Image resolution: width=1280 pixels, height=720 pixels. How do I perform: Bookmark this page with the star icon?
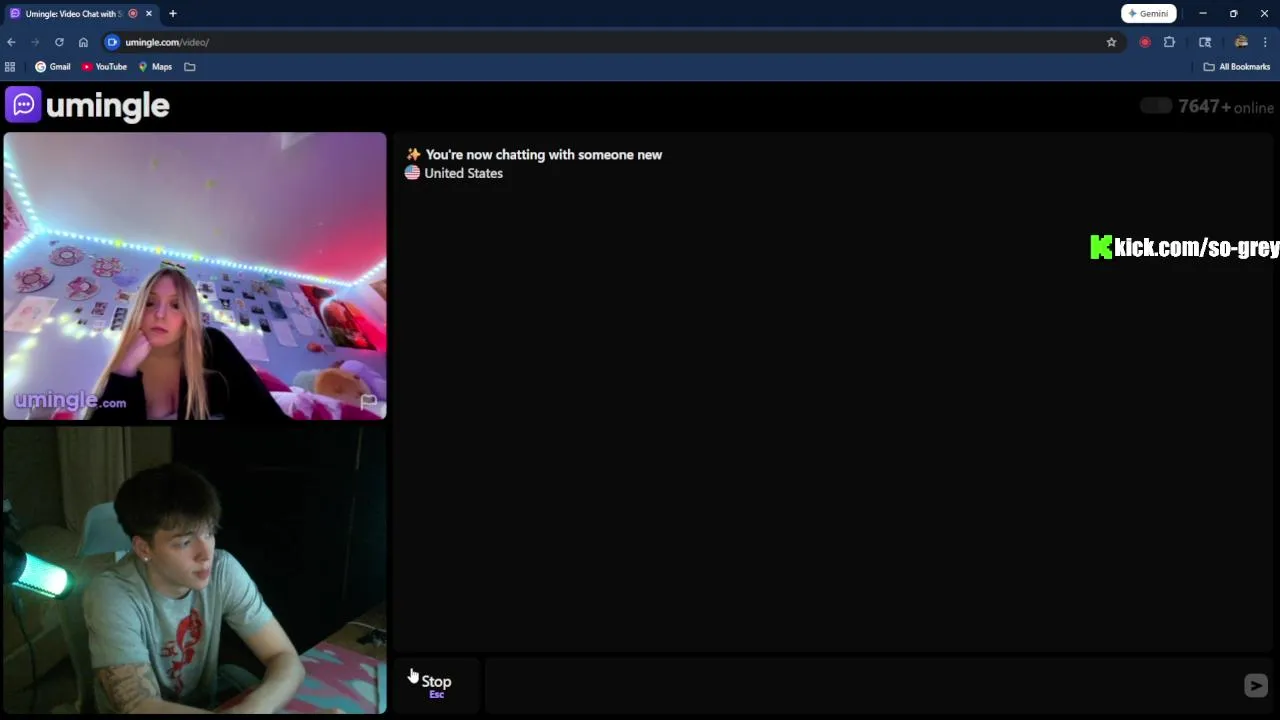(1111, 42)
